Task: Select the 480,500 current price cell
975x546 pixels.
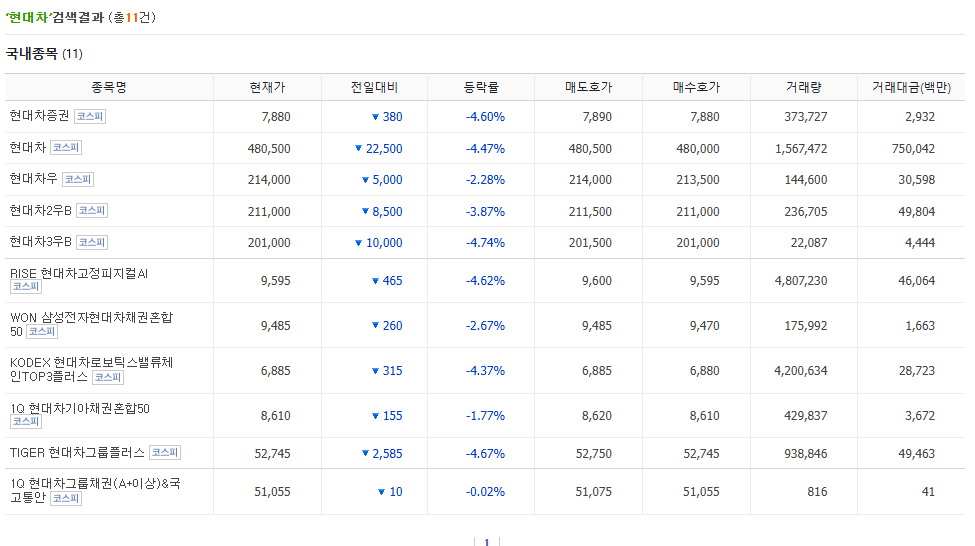Action: 269,149
